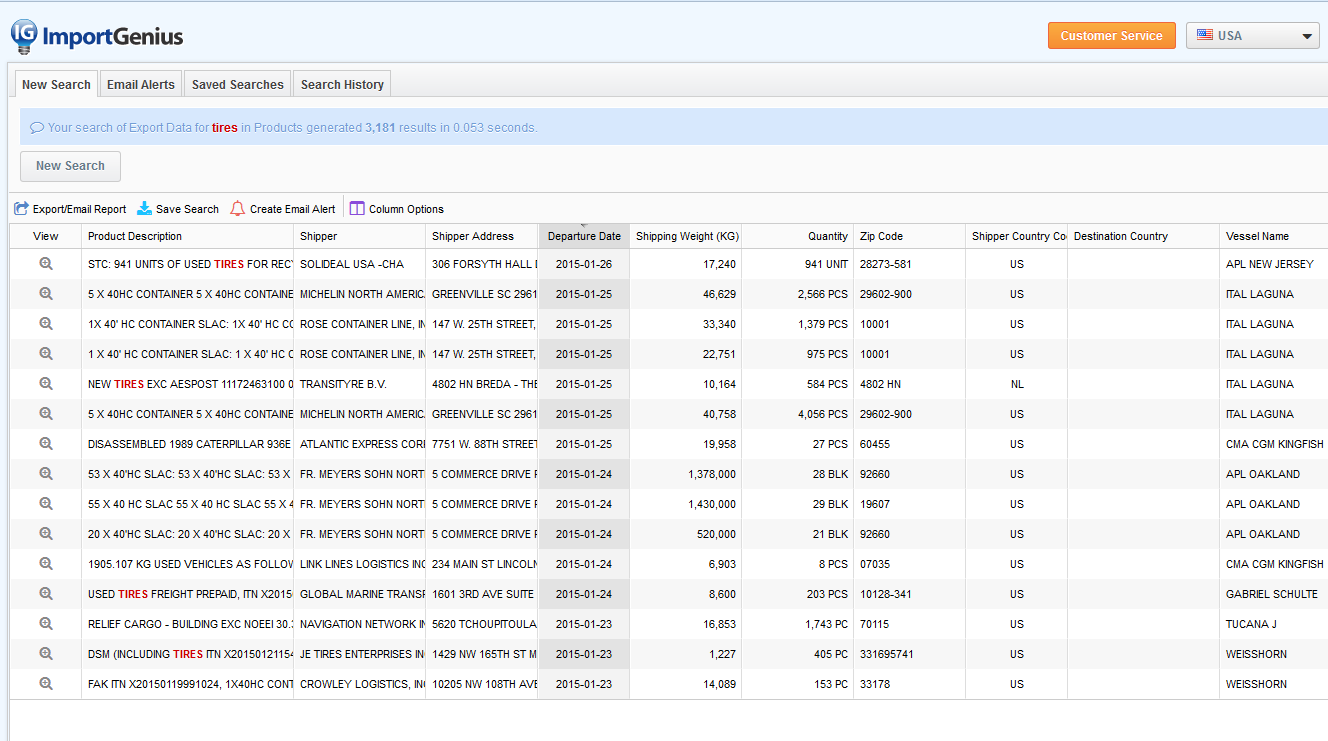Sort by the Vessel Name column header
Screen dimensions: 1328x741
(1257, 237)
